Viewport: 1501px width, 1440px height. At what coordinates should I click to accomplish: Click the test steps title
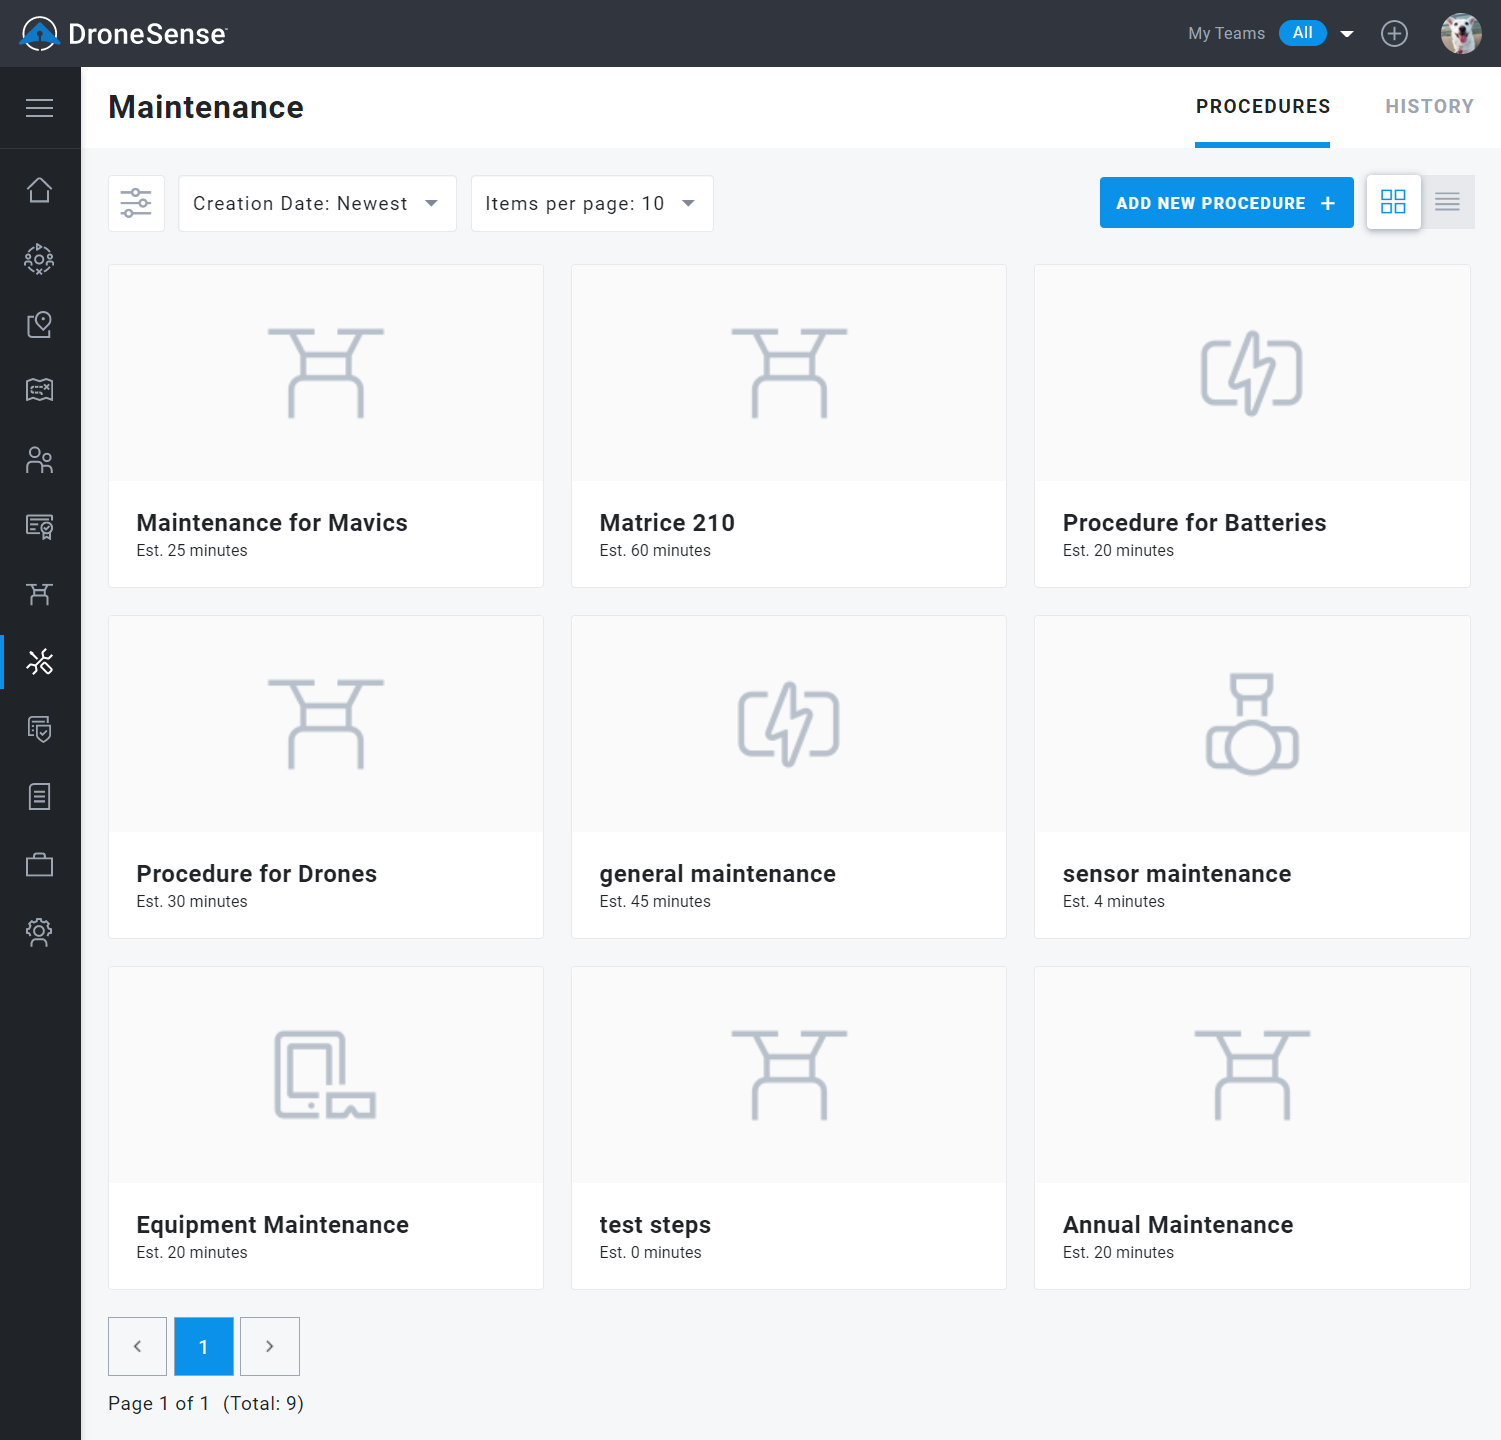tap(655, 1225)
